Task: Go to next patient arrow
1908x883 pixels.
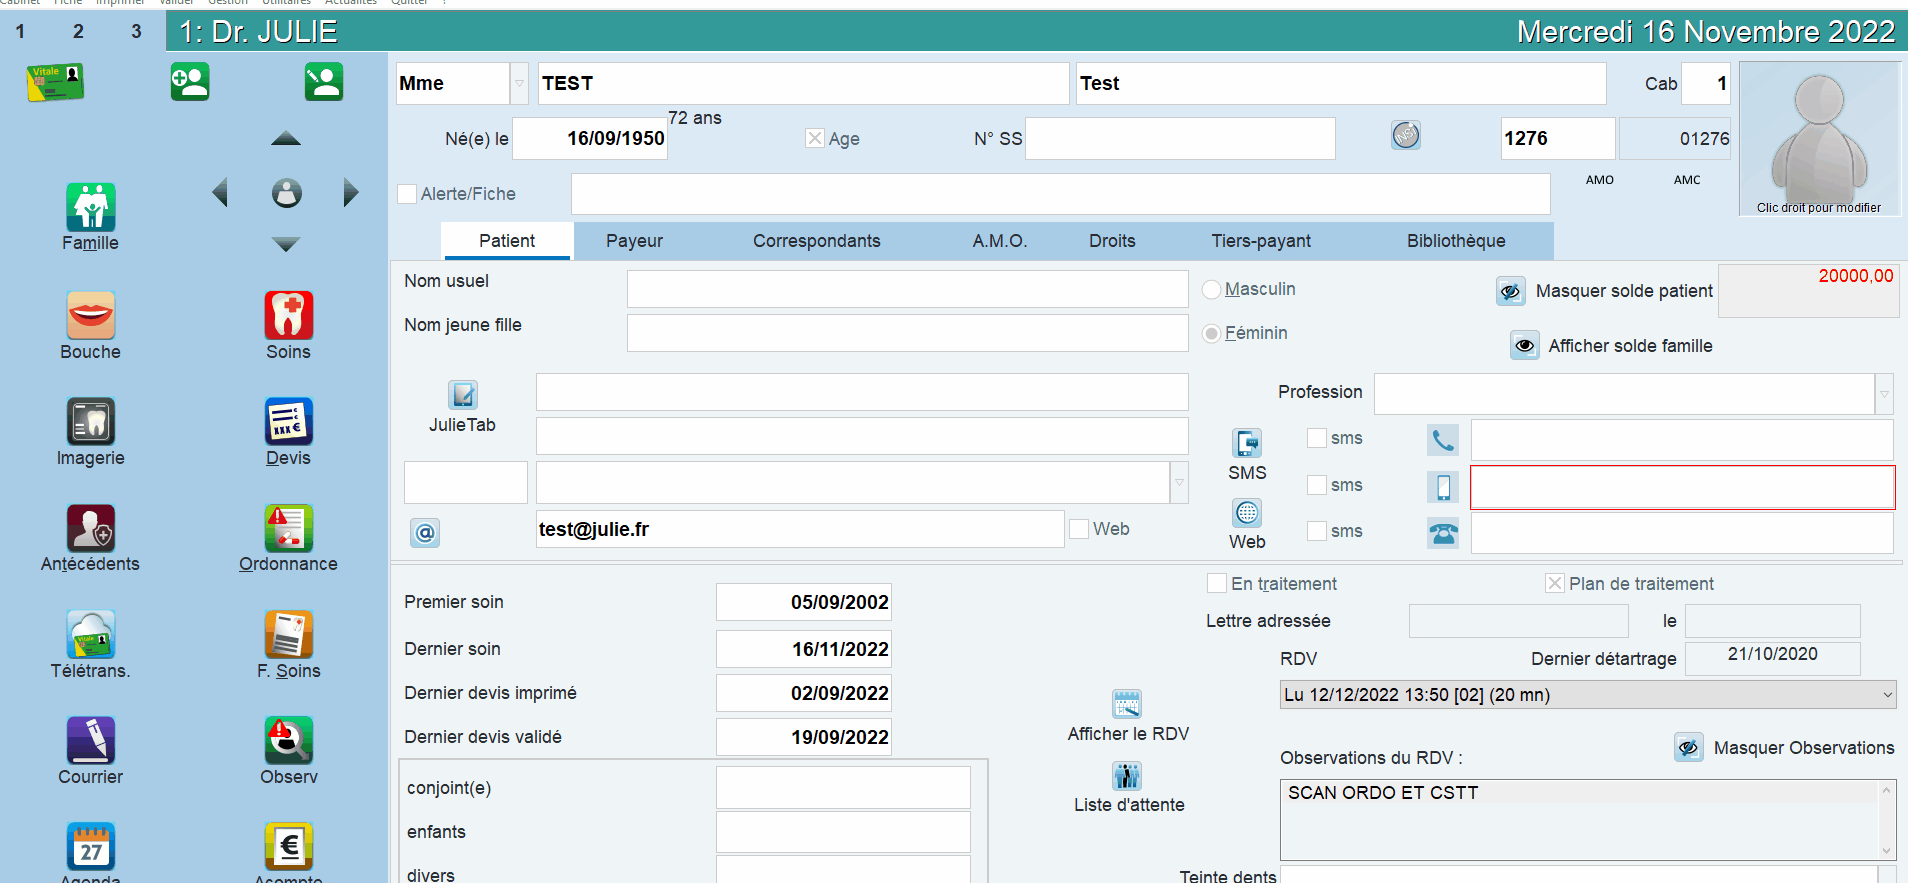Action: [x=350, y=193]
